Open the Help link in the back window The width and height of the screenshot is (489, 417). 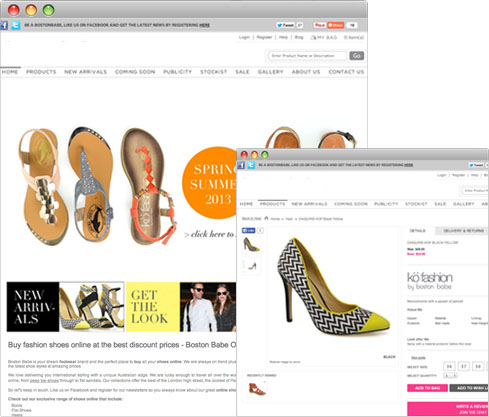[x=283, y=37]
